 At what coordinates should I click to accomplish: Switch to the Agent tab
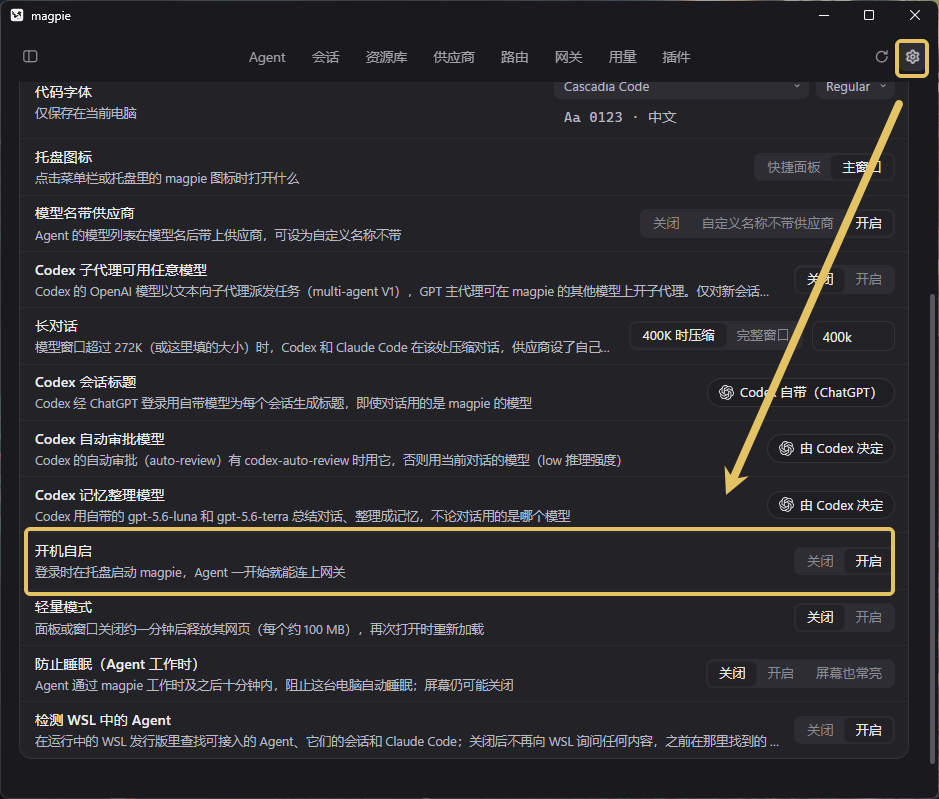(267, 57)
